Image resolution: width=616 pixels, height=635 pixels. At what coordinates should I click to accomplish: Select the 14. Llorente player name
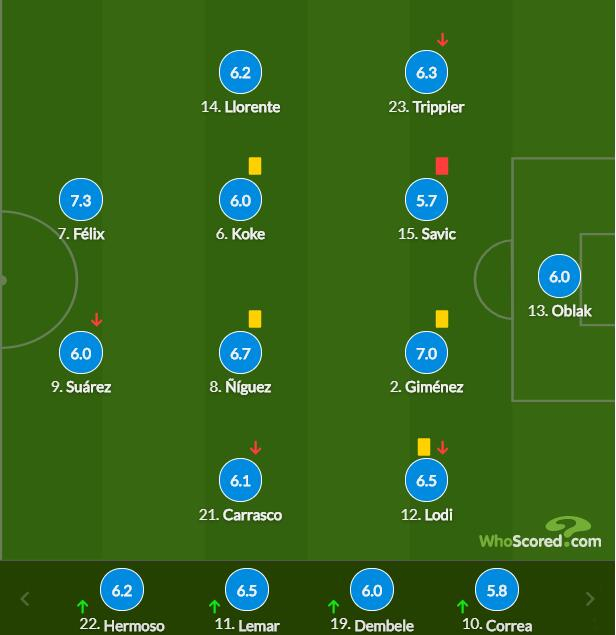[240, 106]
